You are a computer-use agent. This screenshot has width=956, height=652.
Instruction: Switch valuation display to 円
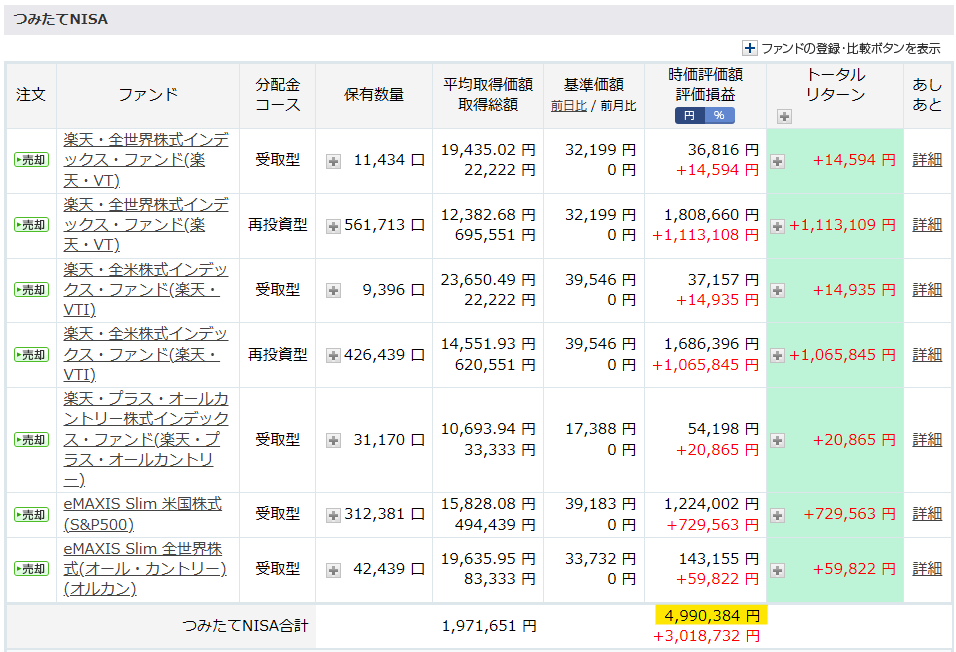(690, 116)
